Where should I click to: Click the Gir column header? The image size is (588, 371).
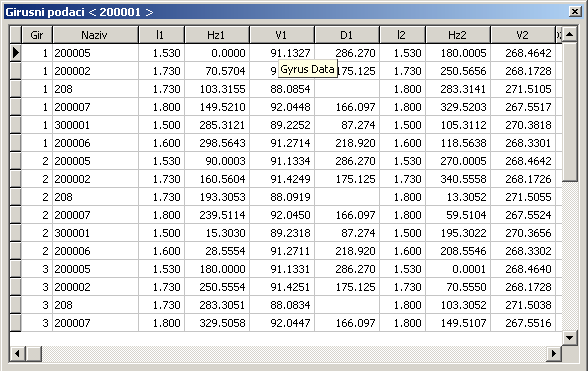pos(37,35)
